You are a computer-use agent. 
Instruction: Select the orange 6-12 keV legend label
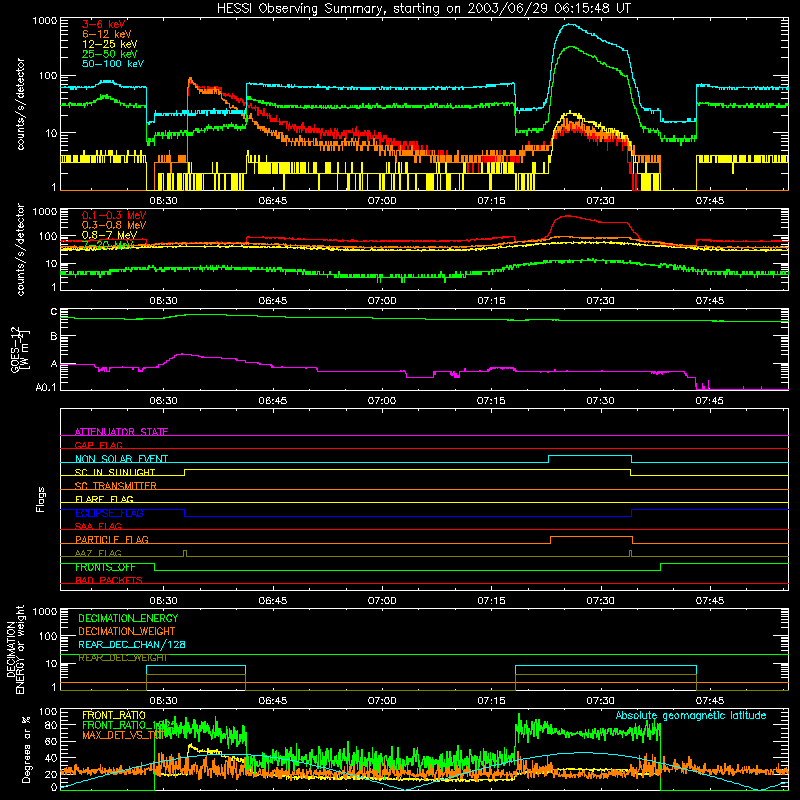click(x=107, y=34)
